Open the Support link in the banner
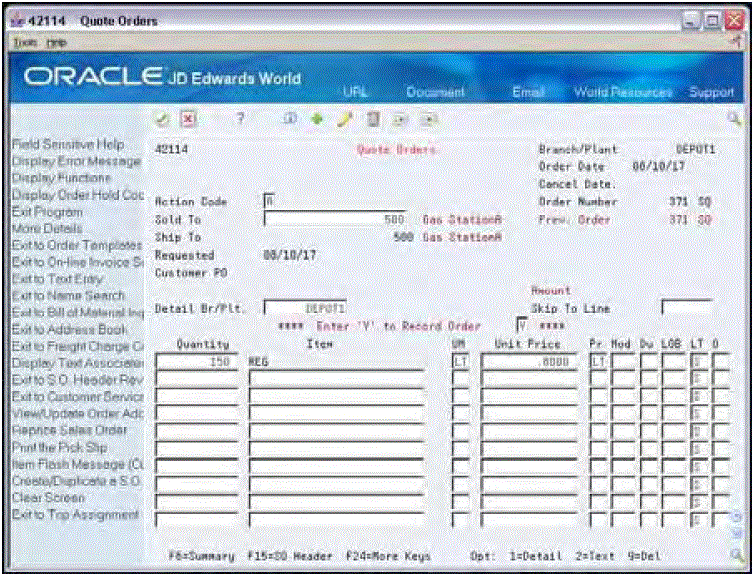Viewport: 753px width, 574px height. point(711,92)
